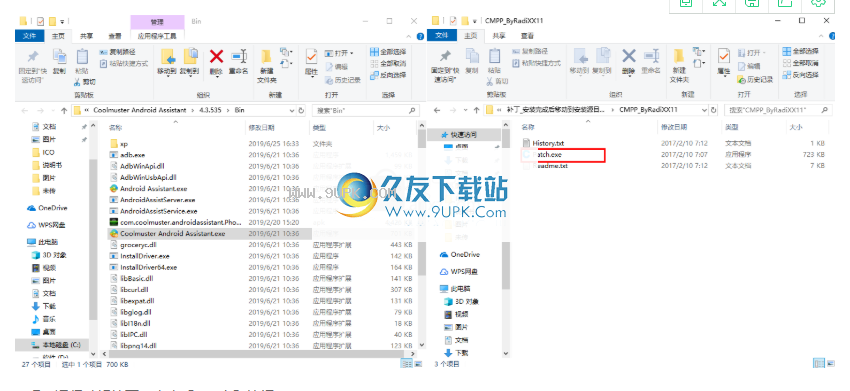The image size is (850, 391).
Task: Open recent locations arrow in CMPP_ByRadiXX11 window
Action: click(x=465, y=110)
